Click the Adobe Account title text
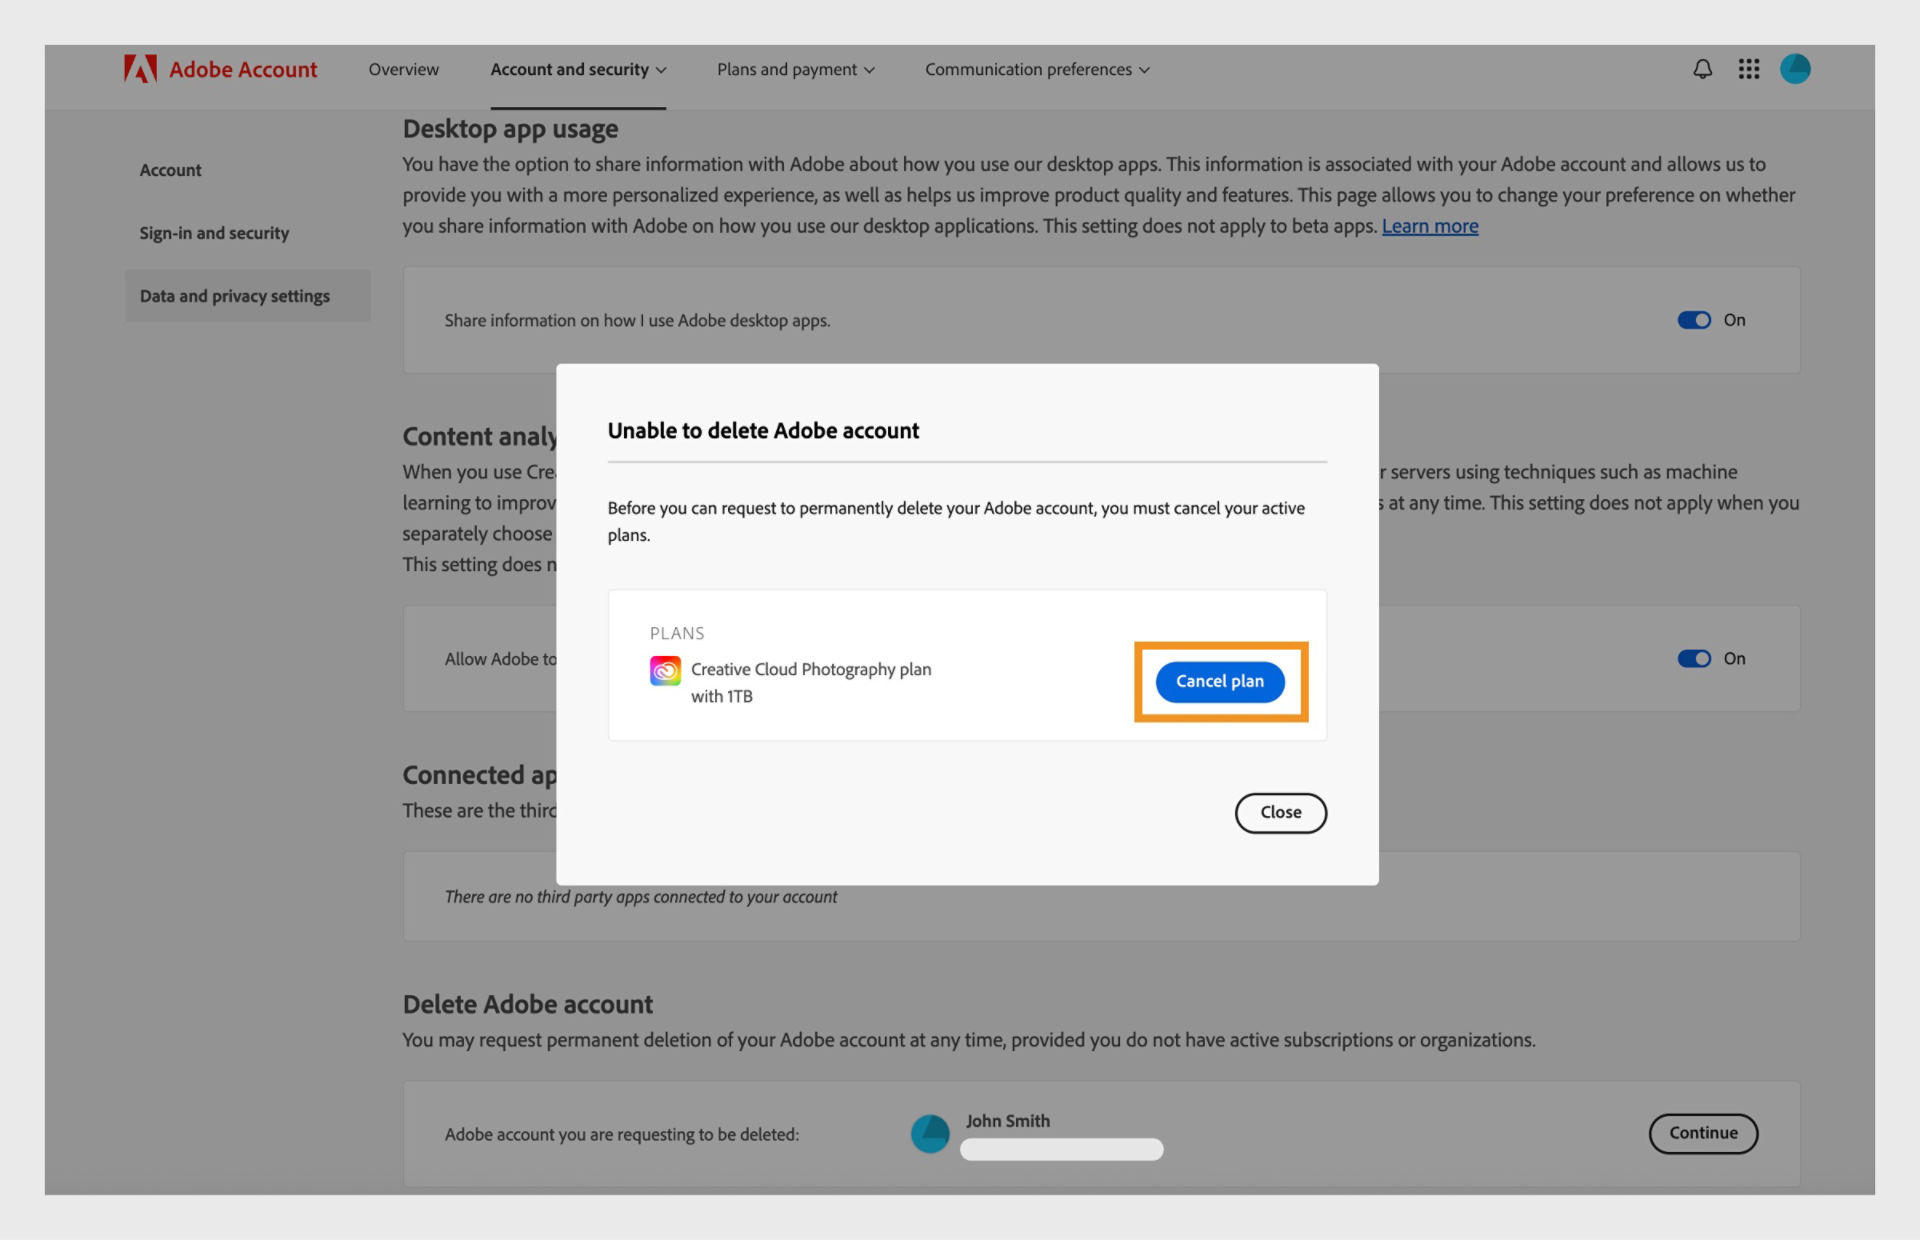This screenshot has height=1240, width=1920. coord(243,69)
